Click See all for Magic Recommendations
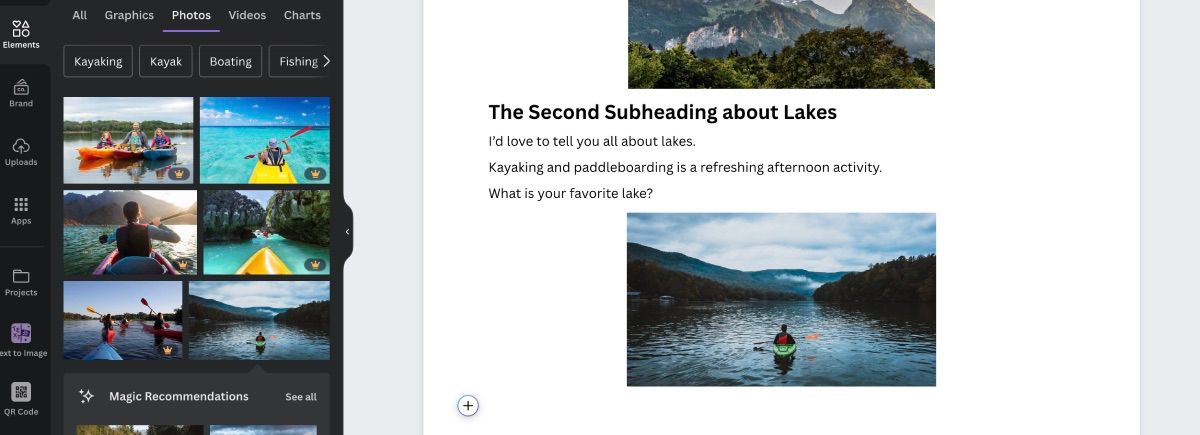The image size is (1200, 435). tap(301, 397)
